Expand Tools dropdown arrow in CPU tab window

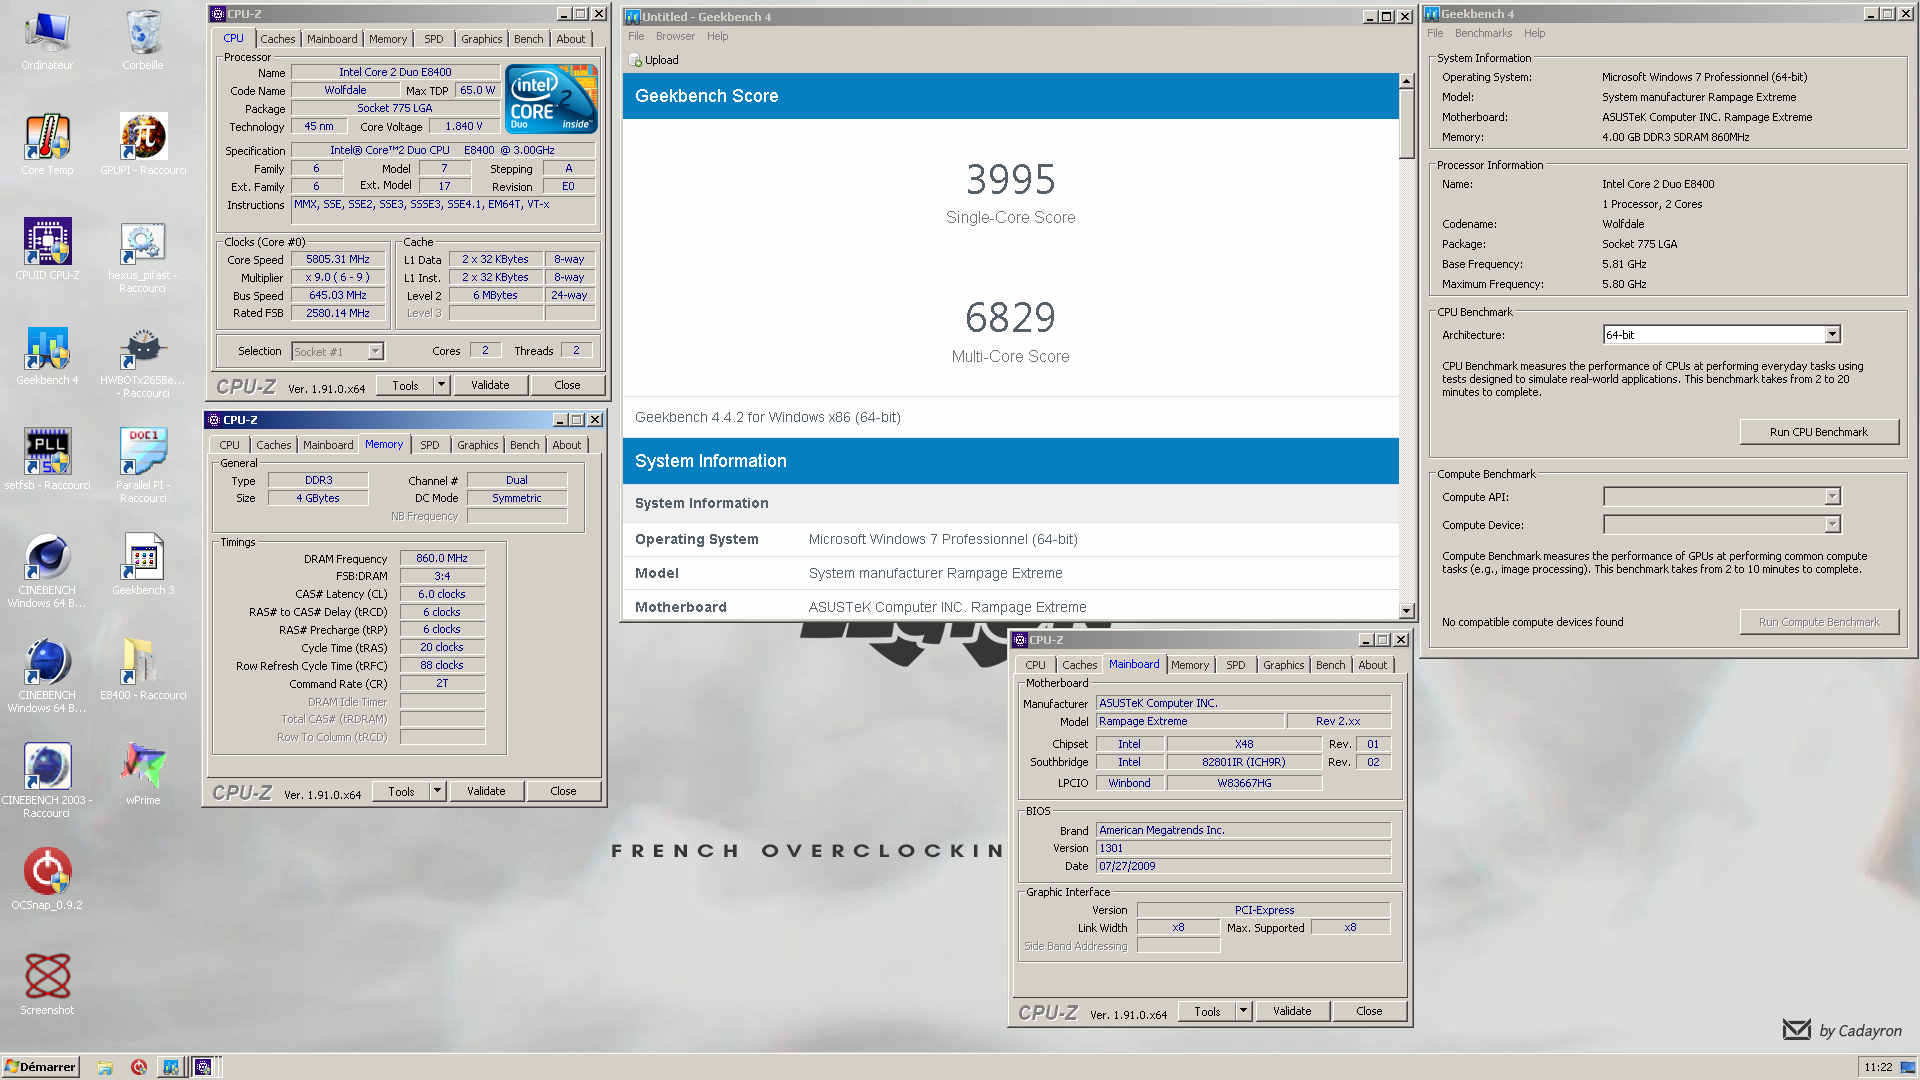441,385
